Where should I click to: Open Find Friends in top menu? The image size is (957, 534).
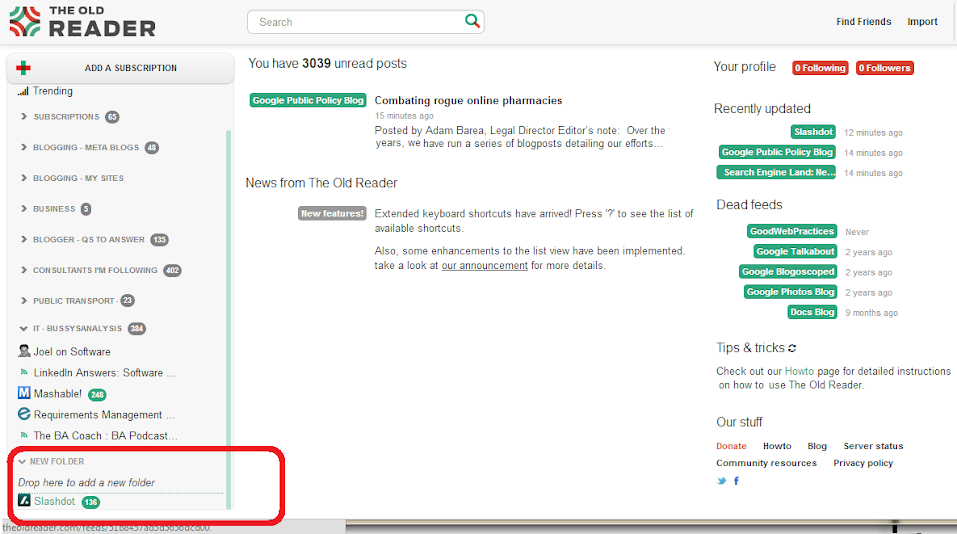(864, 21)
